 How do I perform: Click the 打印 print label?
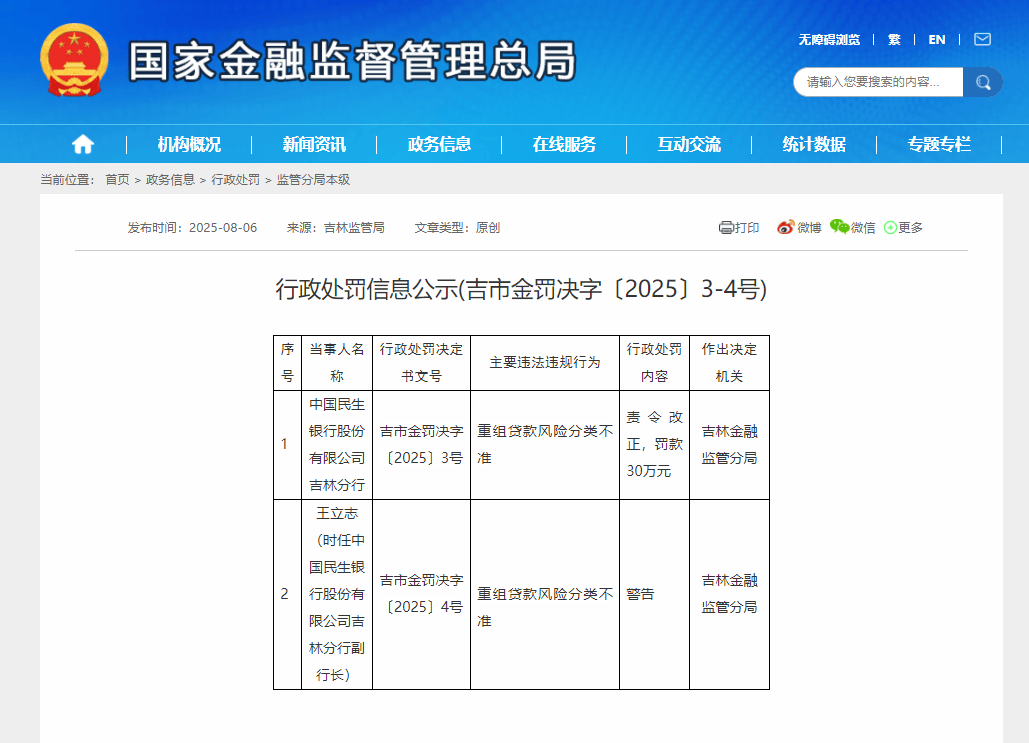[747, 228]
